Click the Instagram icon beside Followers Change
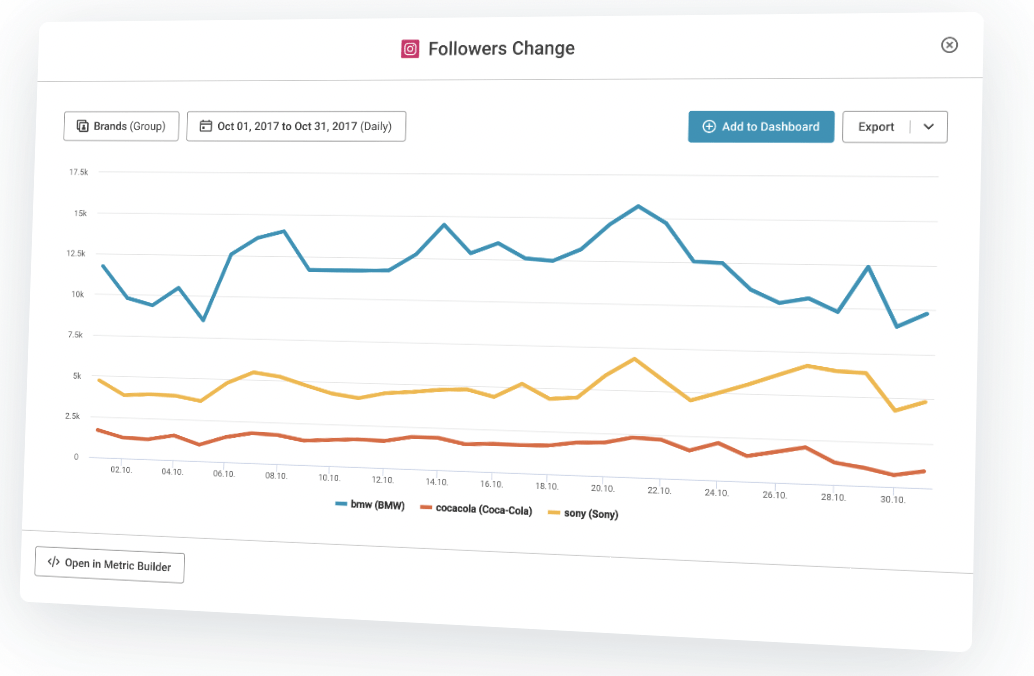 click(x=410, y=49)
